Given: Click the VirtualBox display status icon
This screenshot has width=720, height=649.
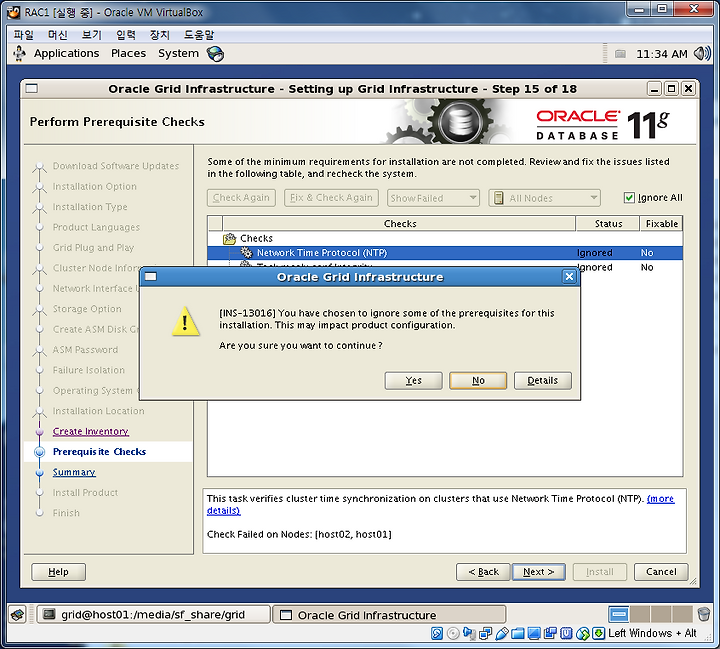Looking at the screenshot, I should coord(534,634).
